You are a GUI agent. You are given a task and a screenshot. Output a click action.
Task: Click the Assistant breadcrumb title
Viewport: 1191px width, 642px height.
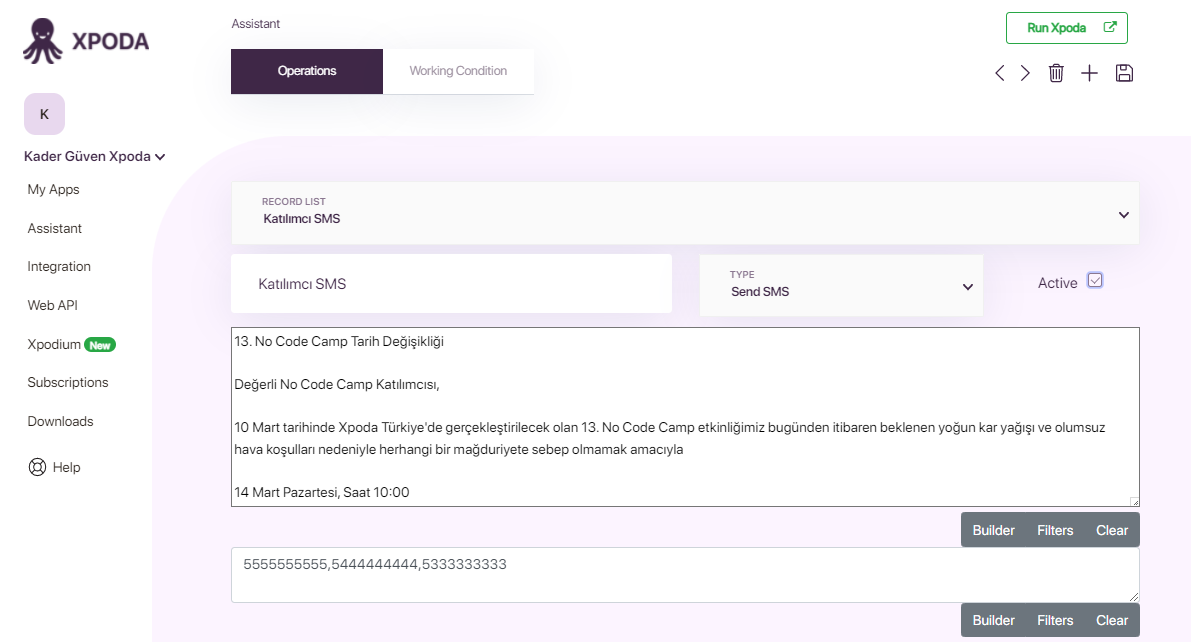pos(256,24)
